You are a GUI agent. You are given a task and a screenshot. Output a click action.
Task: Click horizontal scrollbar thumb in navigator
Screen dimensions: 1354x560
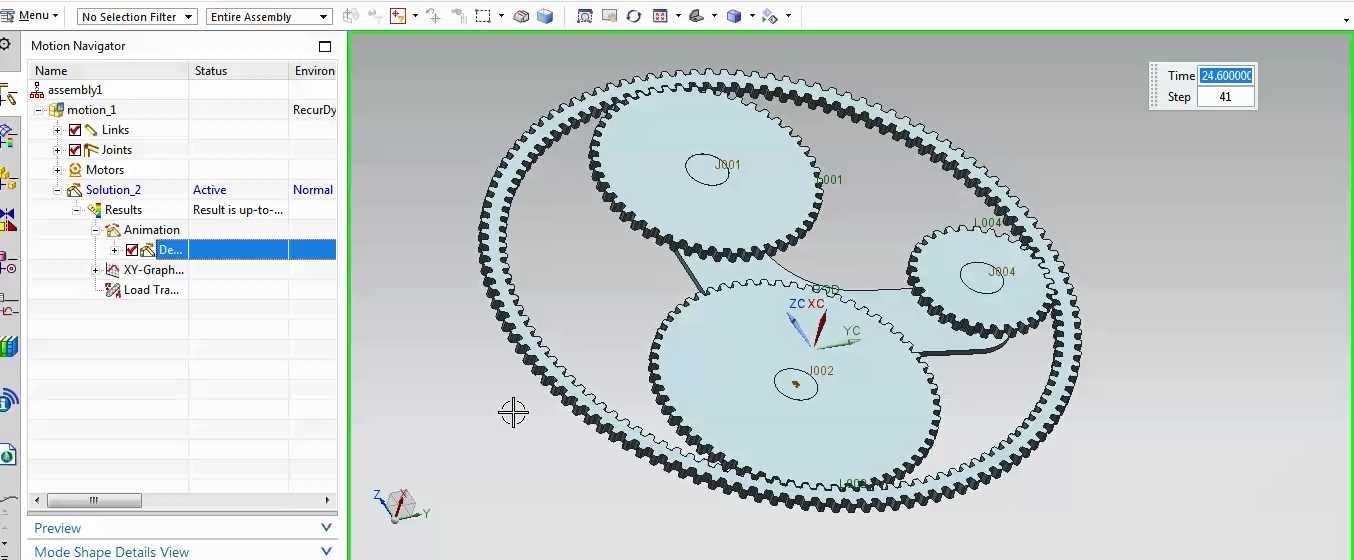click(94, 500)
